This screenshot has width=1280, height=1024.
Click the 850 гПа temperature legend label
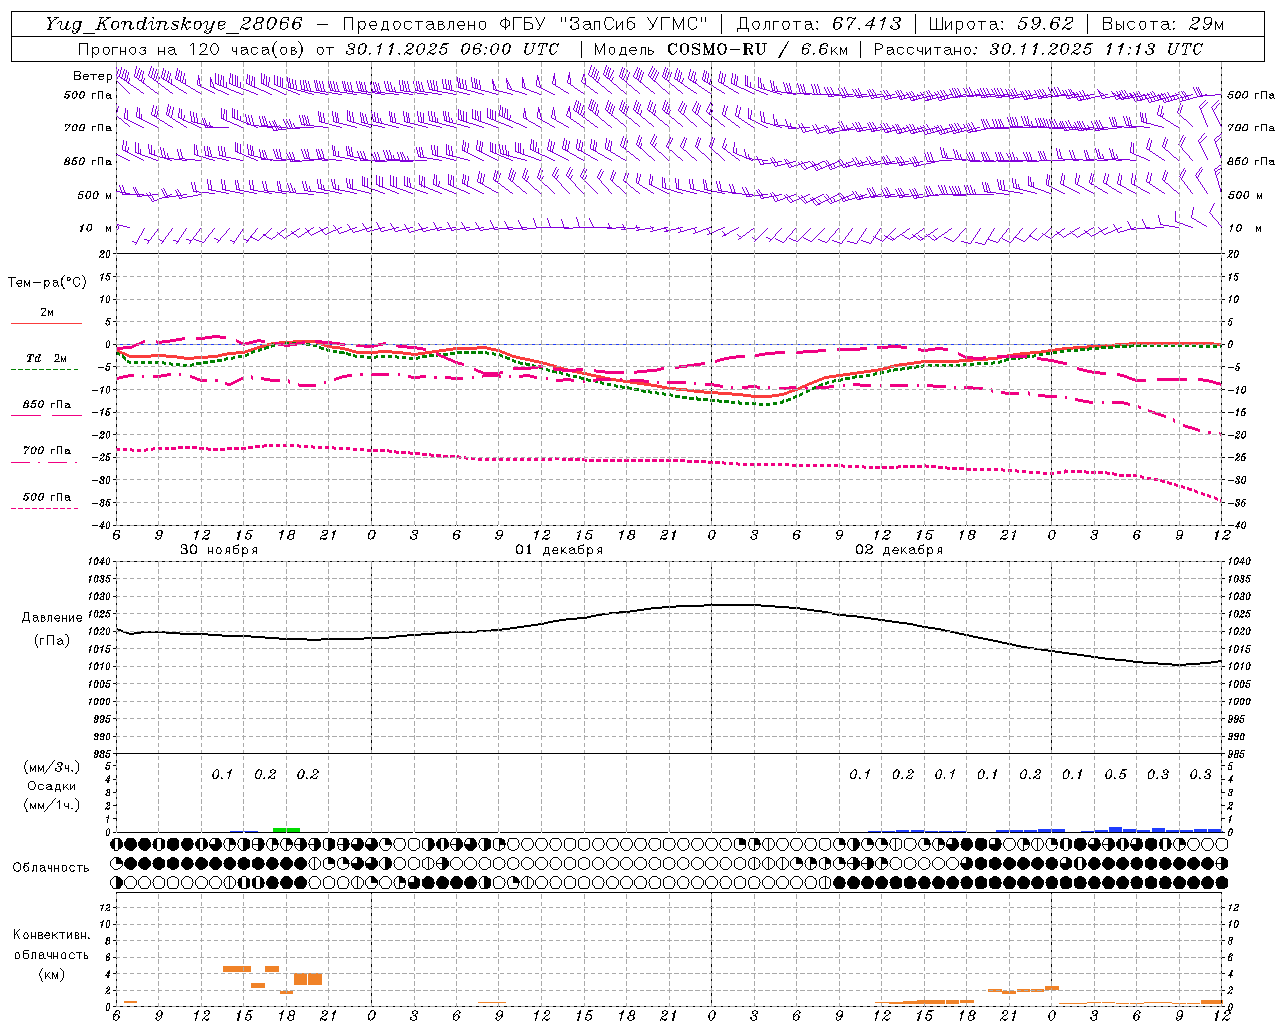[47, 405]
